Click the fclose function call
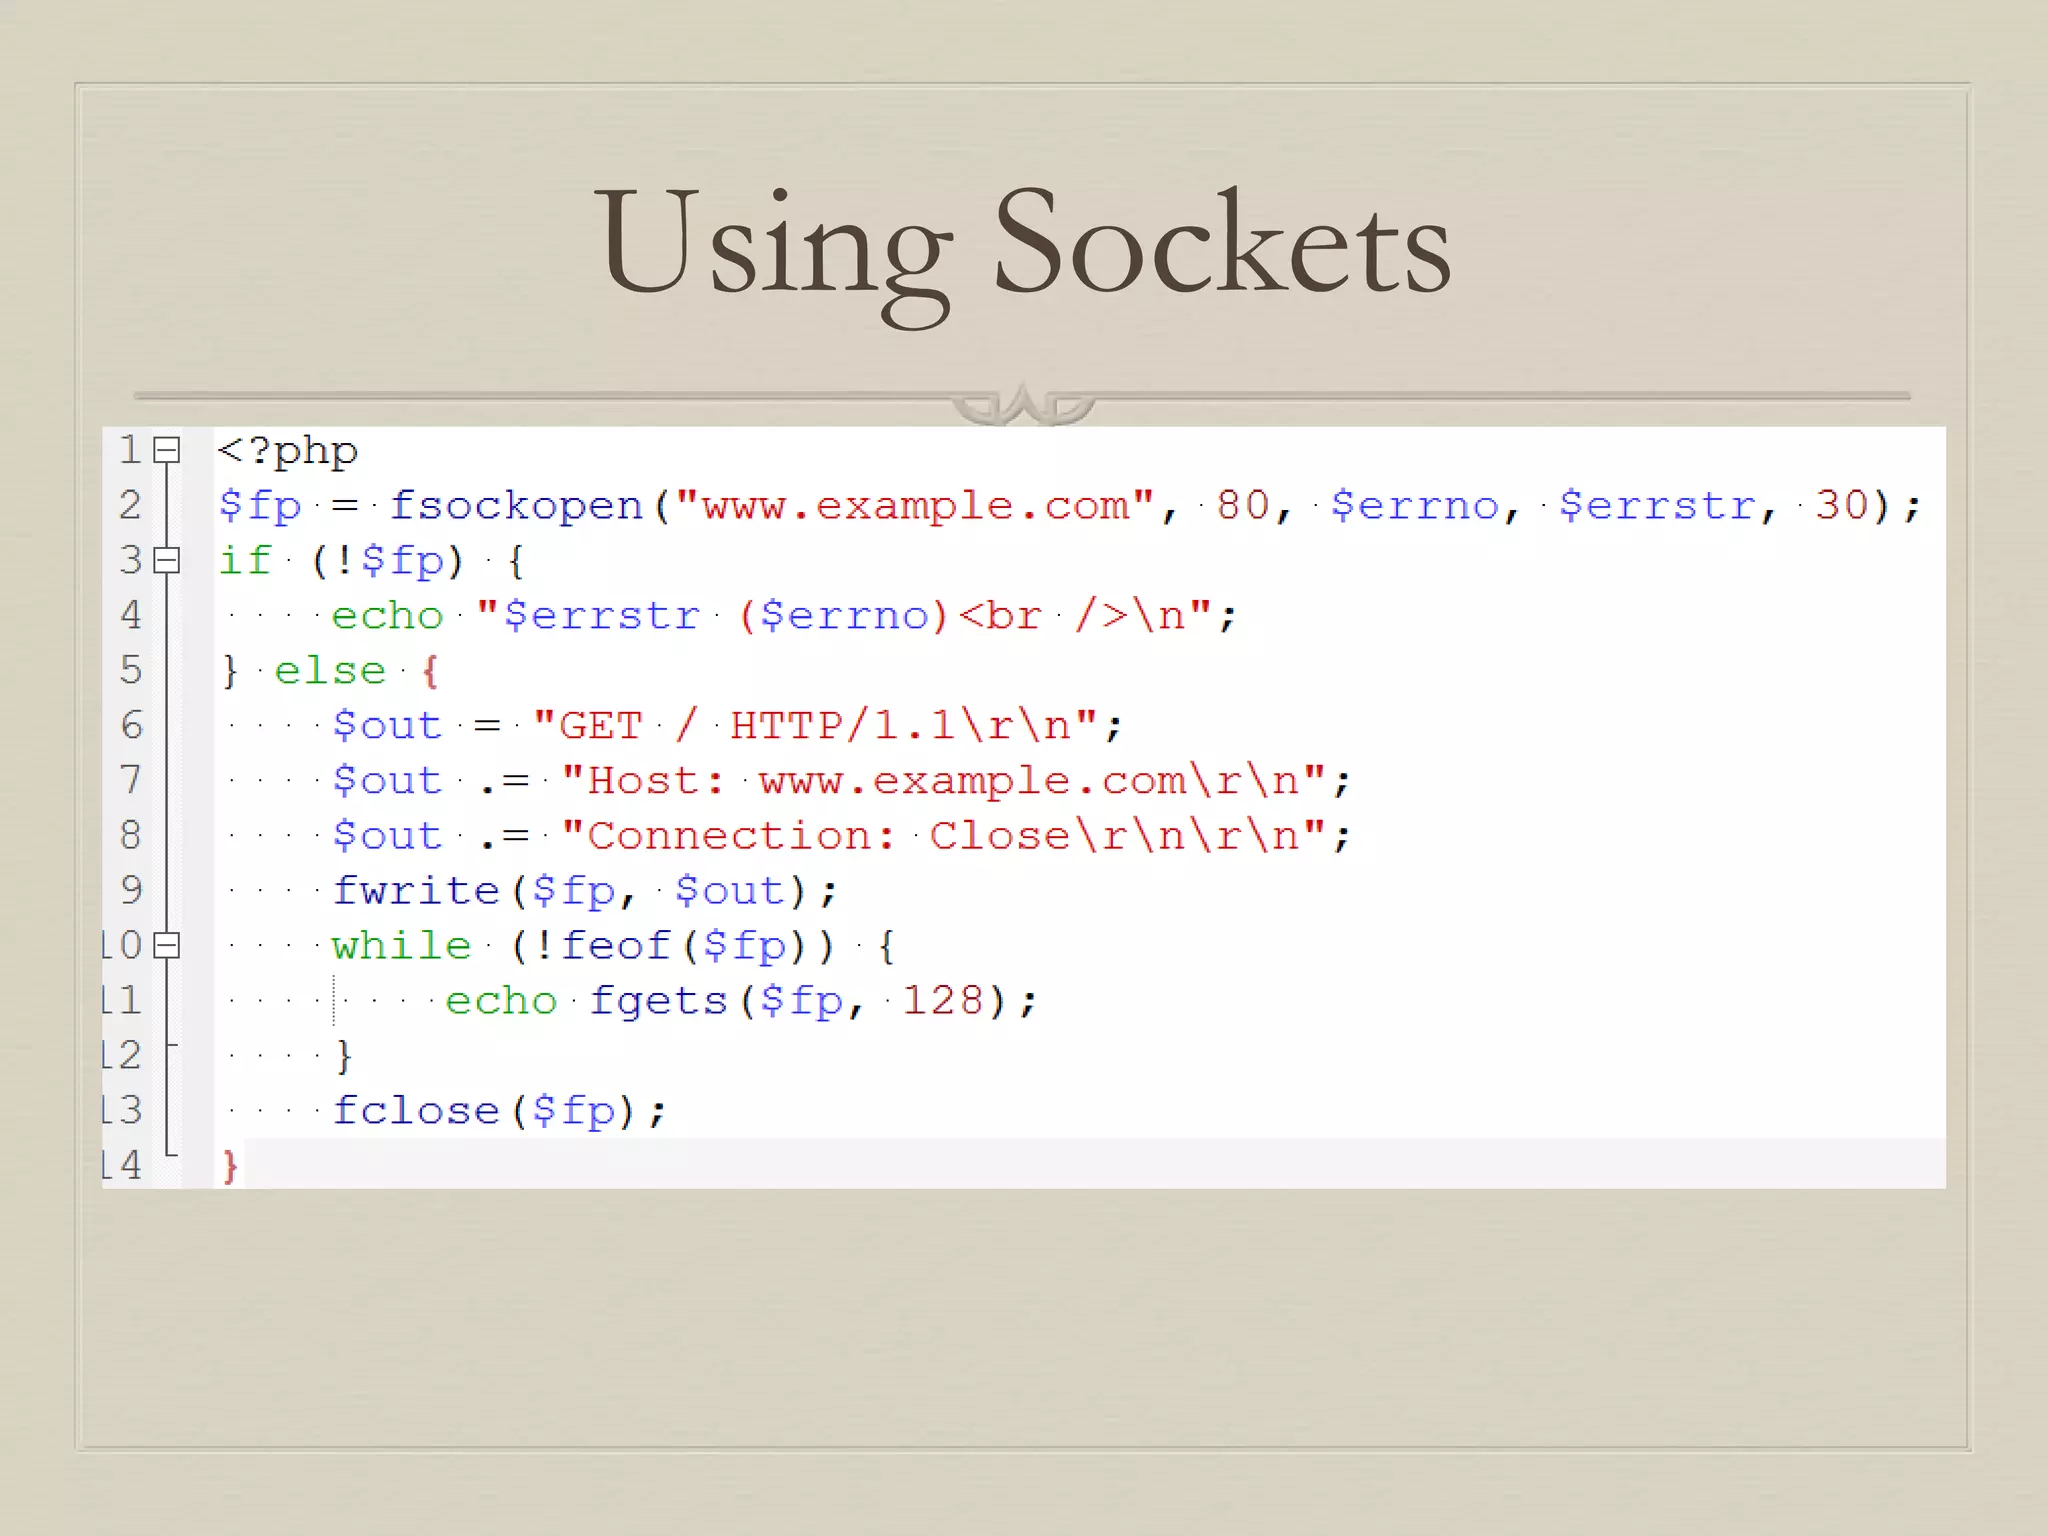Screen dimensions: 2048x1536 click(x=415, y=1111)
